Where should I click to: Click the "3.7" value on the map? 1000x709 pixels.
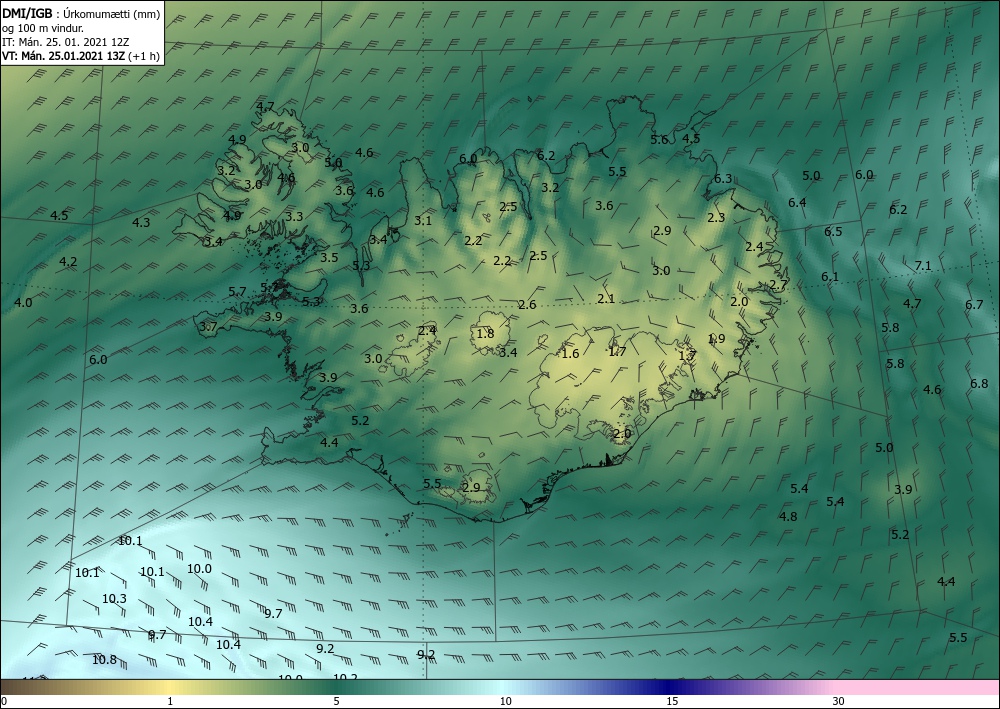tap(209, 326)
